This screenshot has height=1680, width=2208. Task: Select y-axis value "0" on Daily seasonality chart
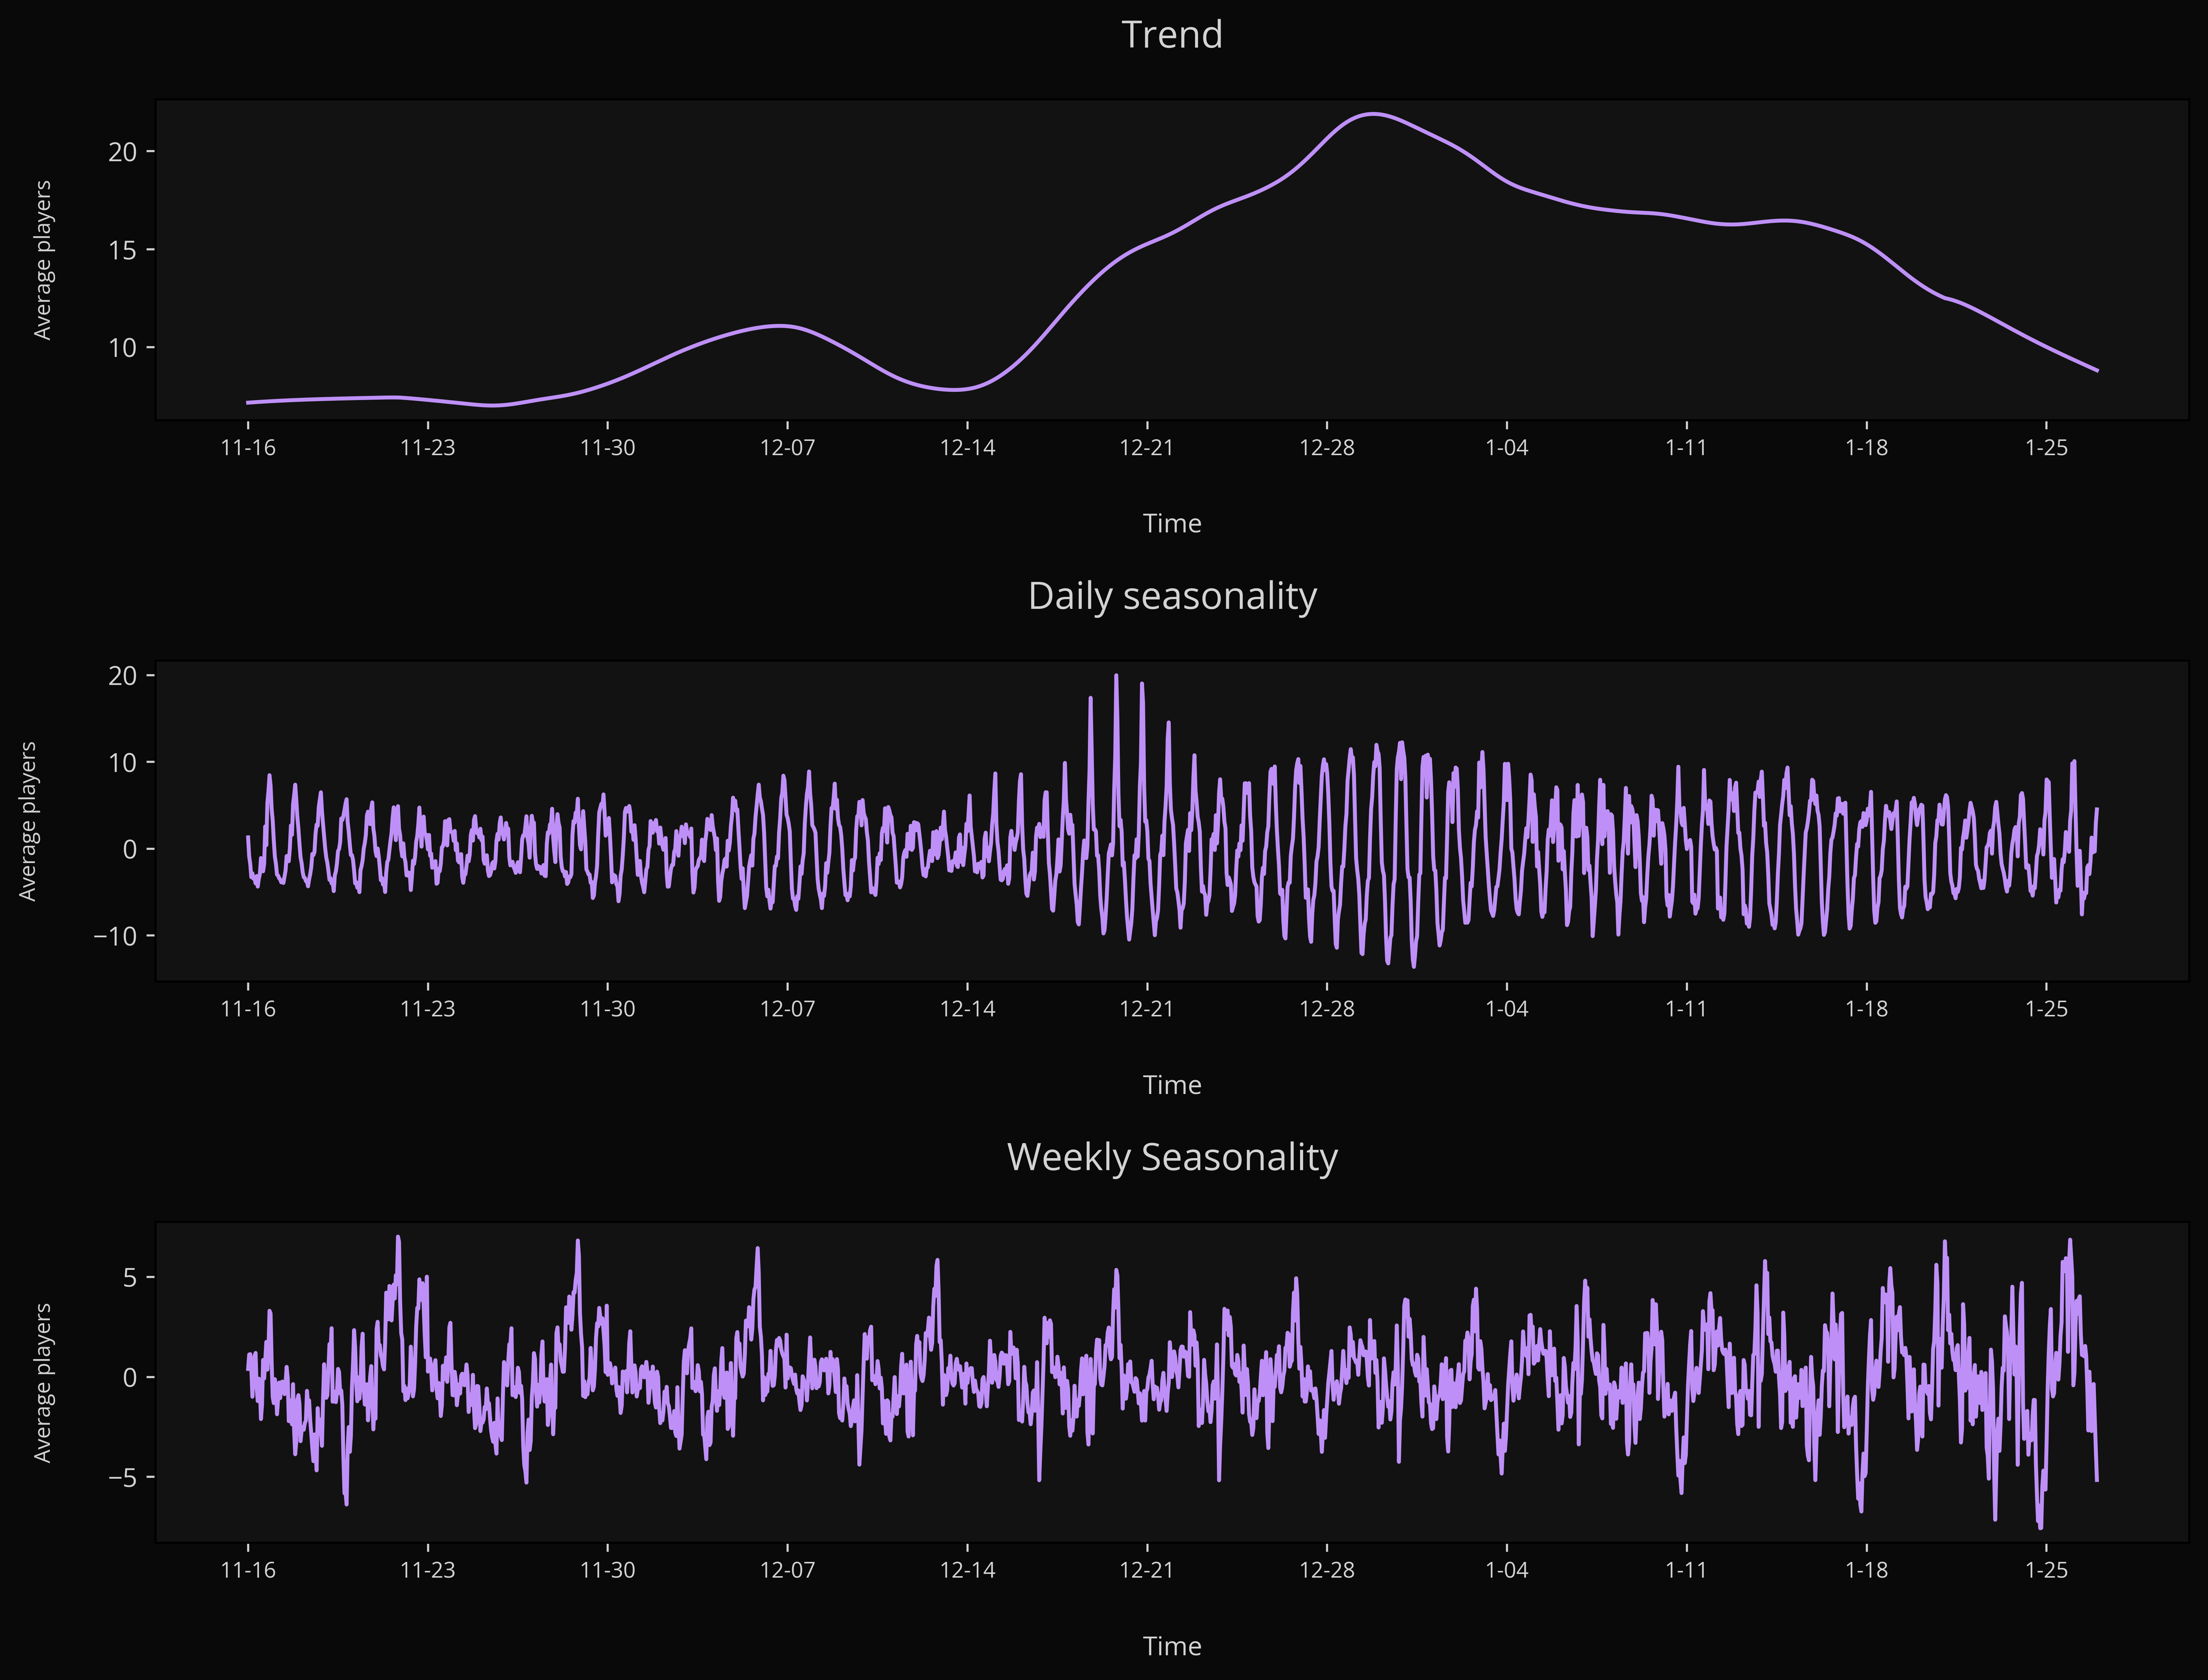(130, 850)
